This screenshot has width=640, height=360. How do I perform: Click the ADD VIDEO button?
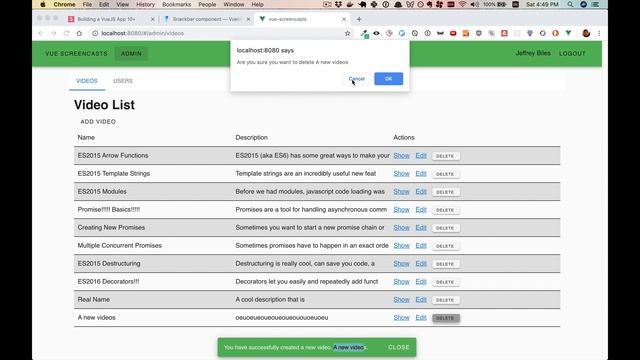(98, 122)
